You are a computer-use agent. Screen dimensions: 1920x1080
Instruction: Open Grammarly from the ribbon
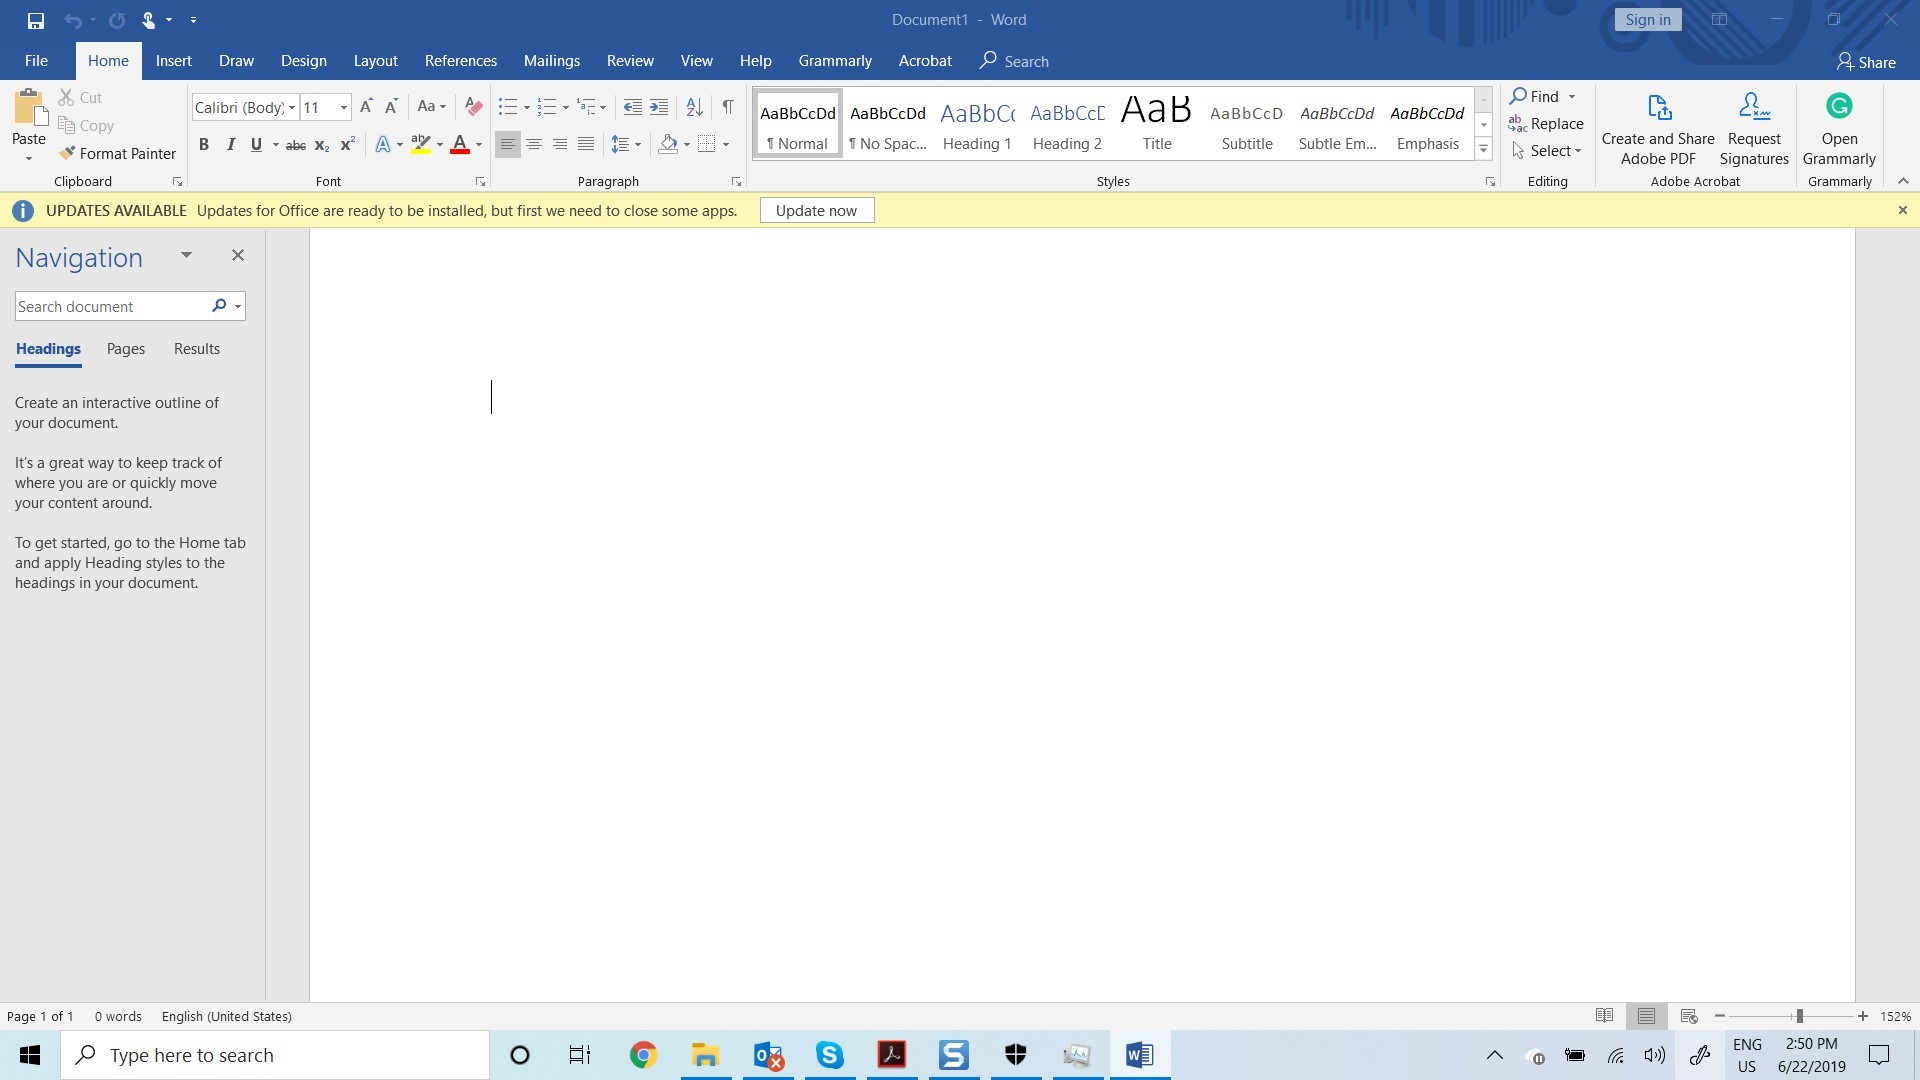click(1839, 129)
